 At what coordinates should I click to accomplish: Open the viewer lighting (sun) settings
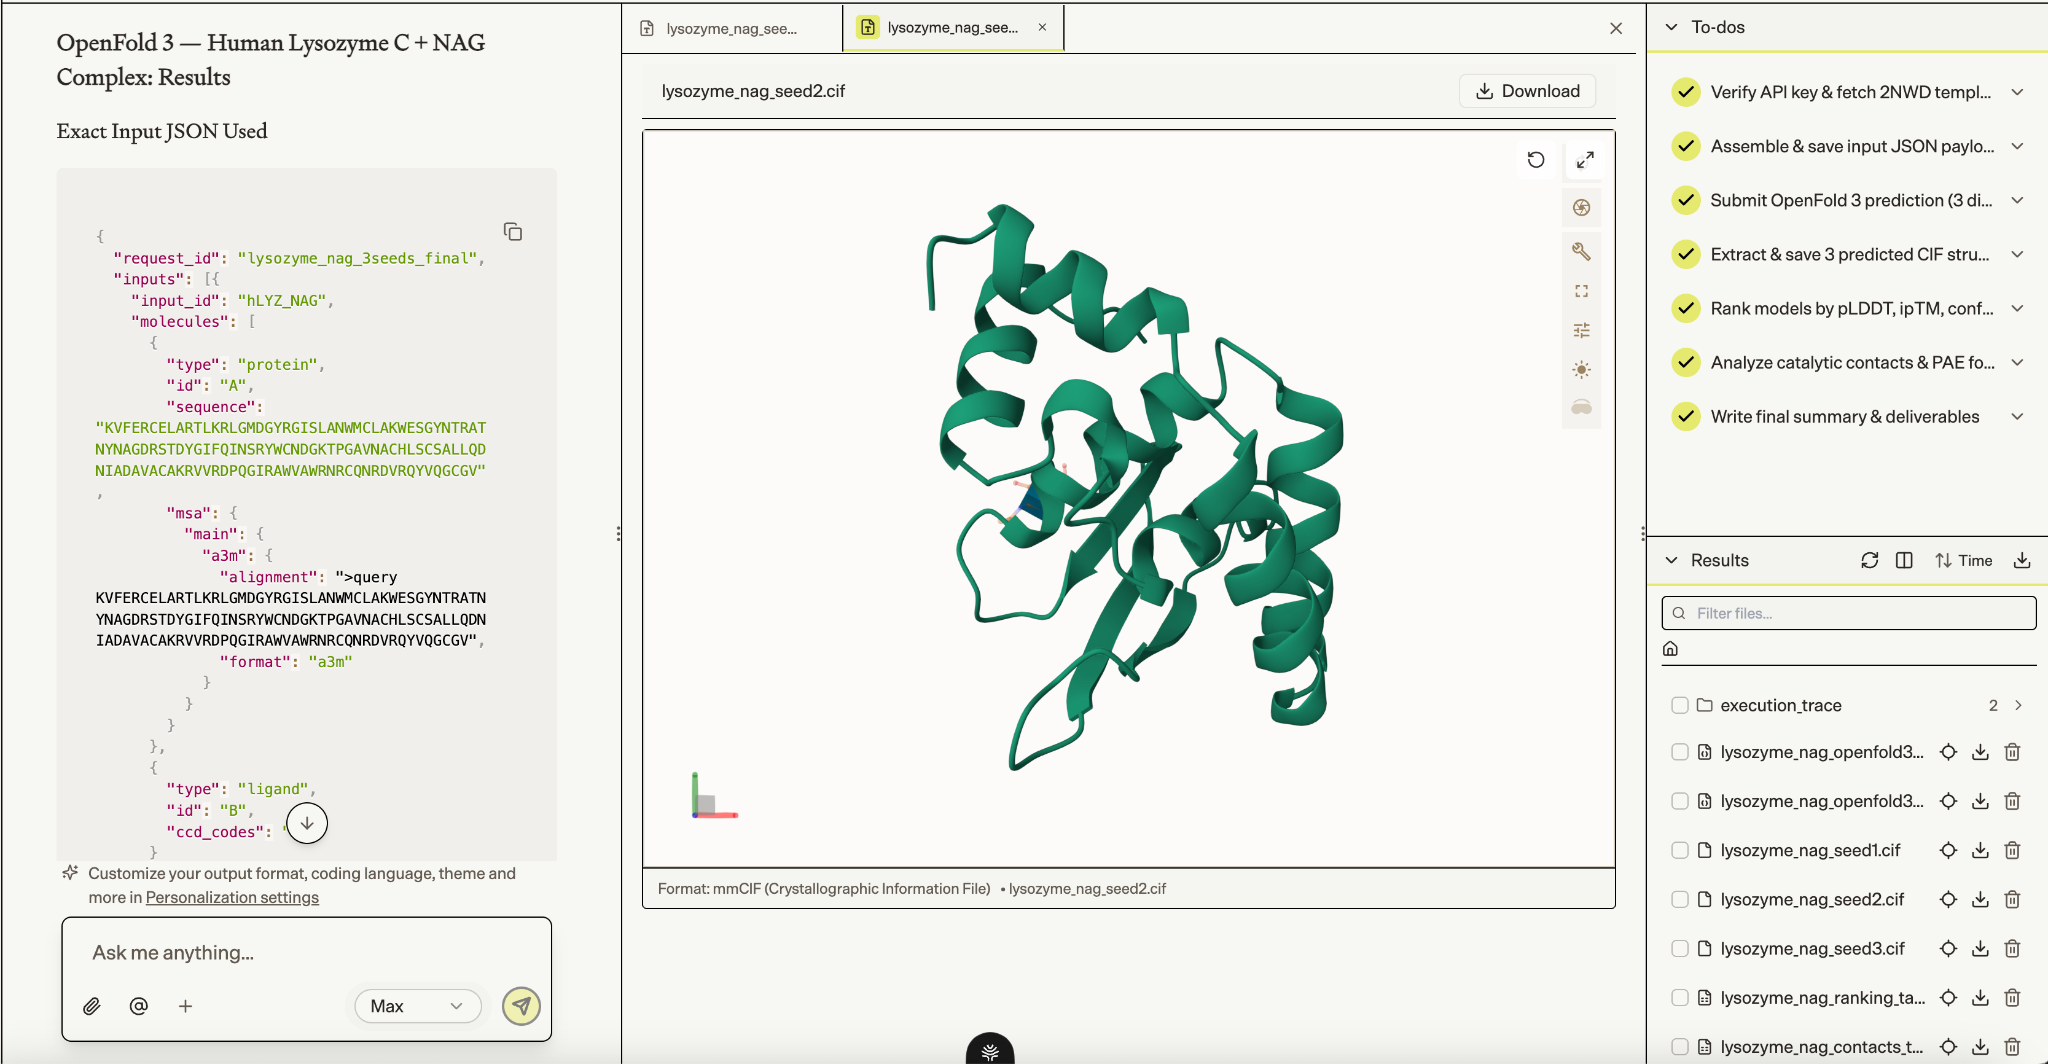tap(1581, 369)
